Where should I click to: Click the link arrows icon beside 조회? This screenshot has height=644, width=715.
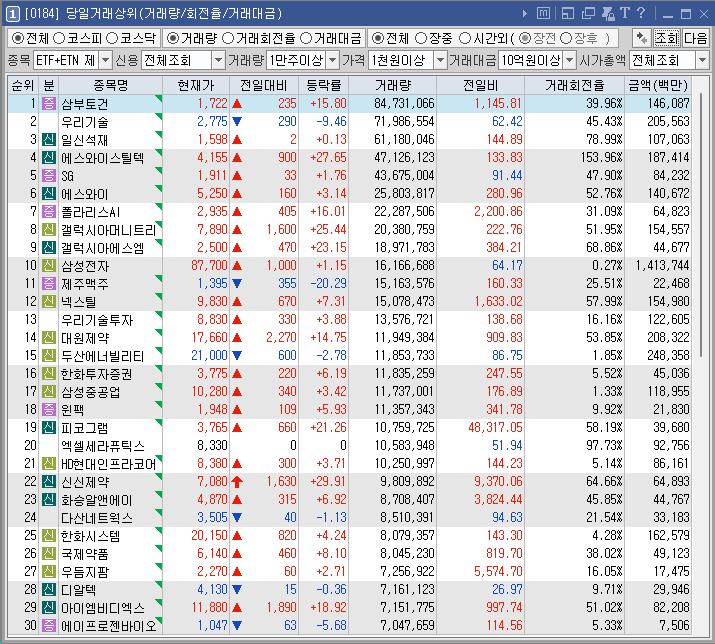(642, 38)
